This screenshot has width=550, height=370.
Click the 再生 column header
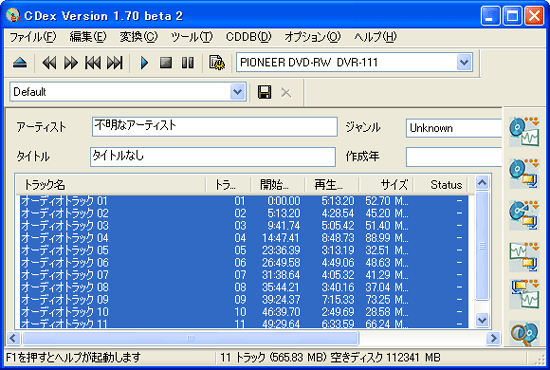pos(331,184)
